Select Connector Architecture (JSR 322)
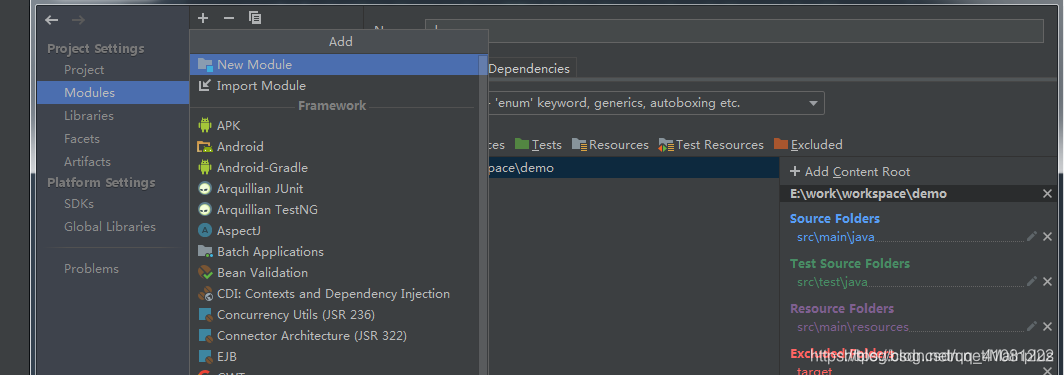 pyautogui.click(x=335, y=336)
